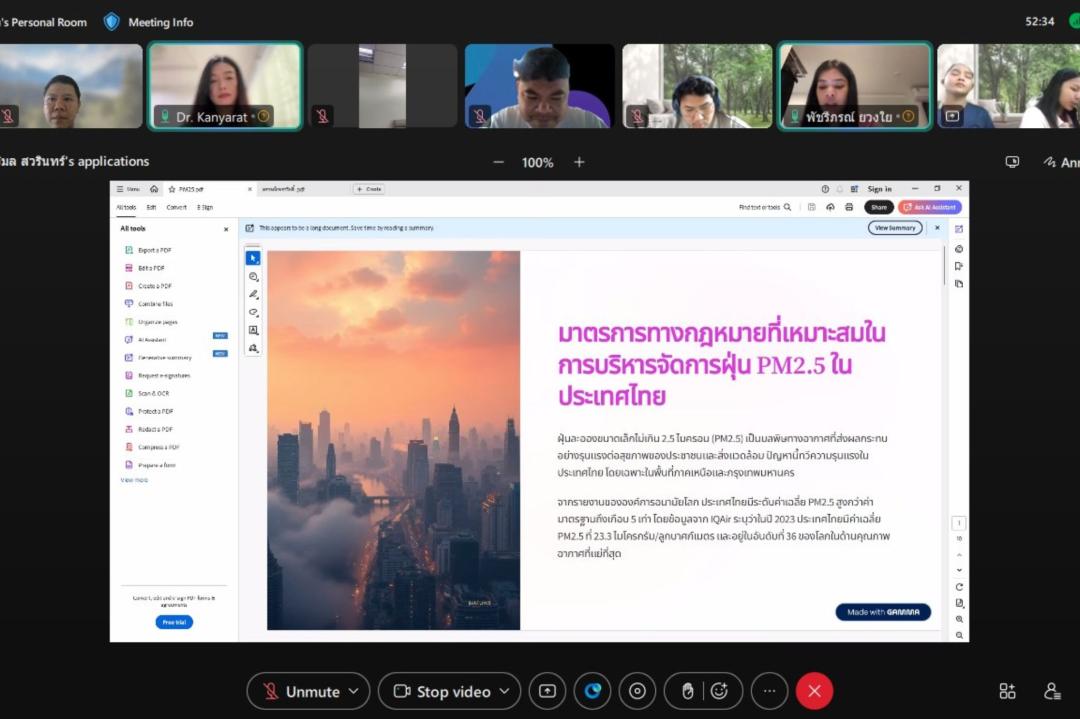
Task: Choose Compress a PDF tool
Action: (x=152, y=447)
